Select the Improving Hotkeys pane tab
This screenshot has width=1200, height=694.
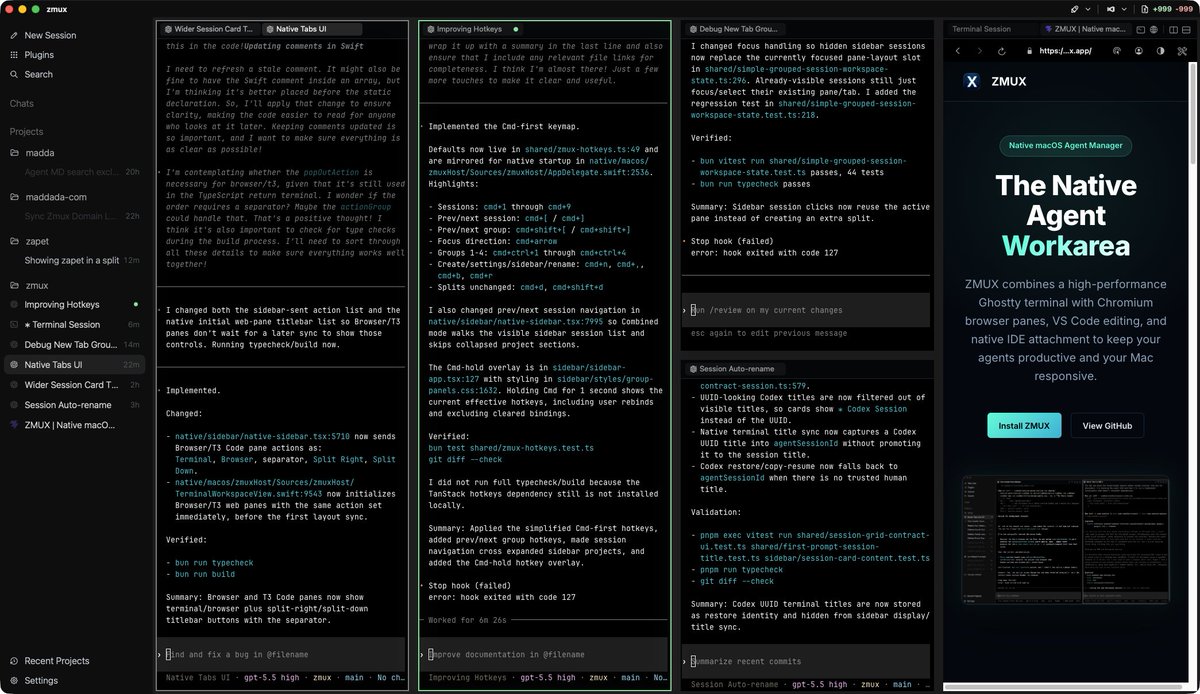tap(470, 29)
